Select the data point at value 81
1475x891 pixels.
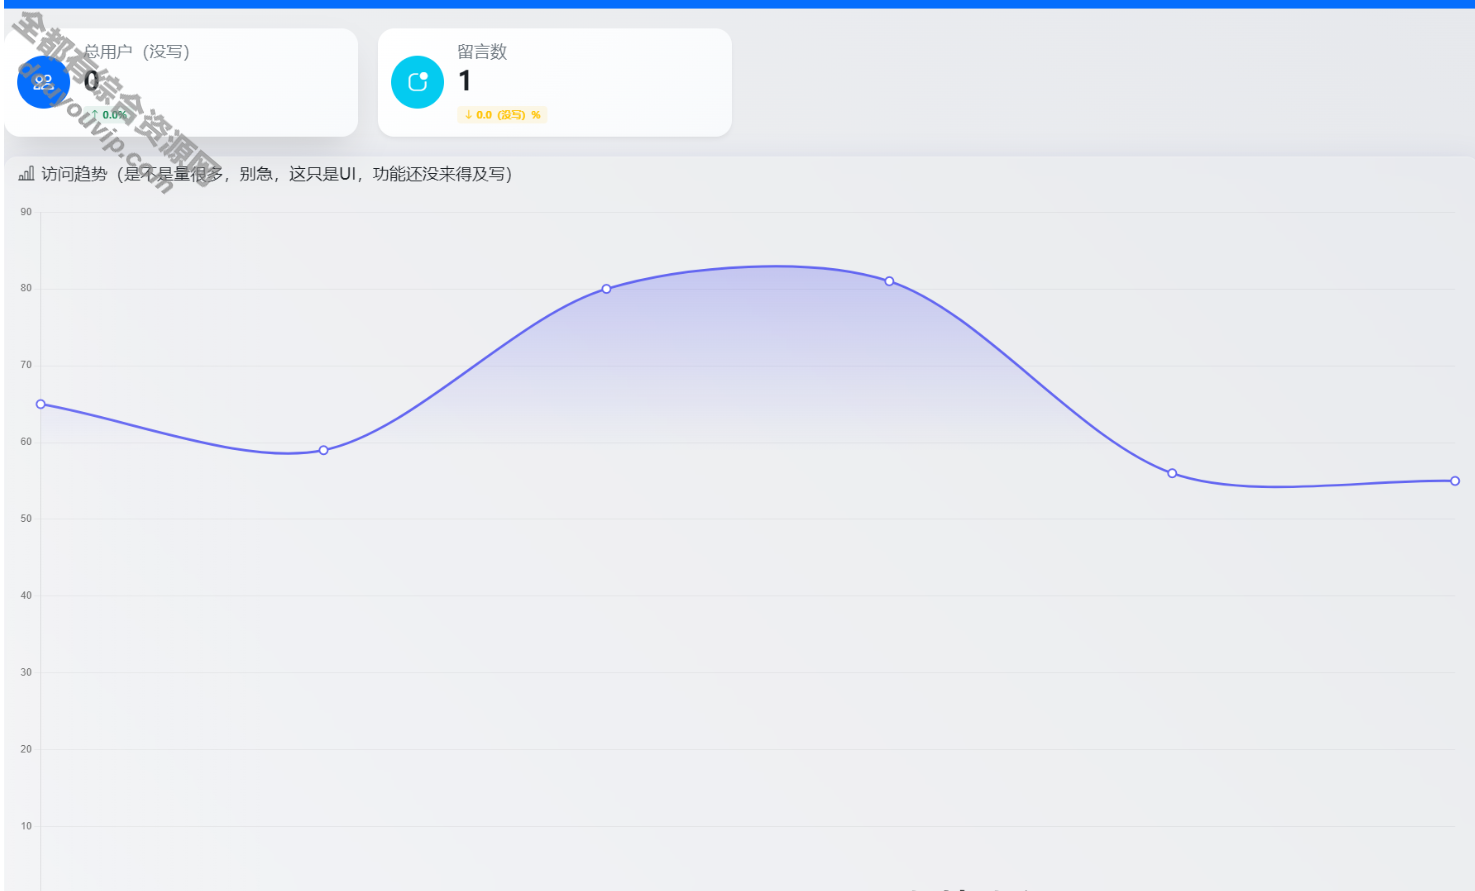(889, 281)
